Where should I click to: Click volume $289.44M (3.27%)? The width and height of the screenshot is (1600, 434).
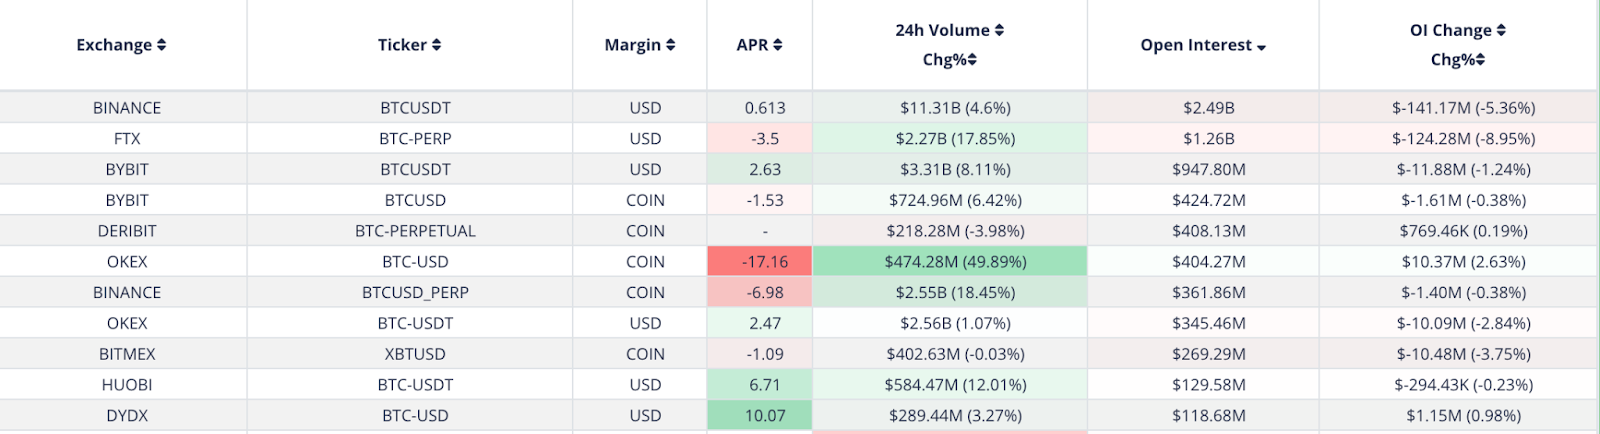coord(955,416)
